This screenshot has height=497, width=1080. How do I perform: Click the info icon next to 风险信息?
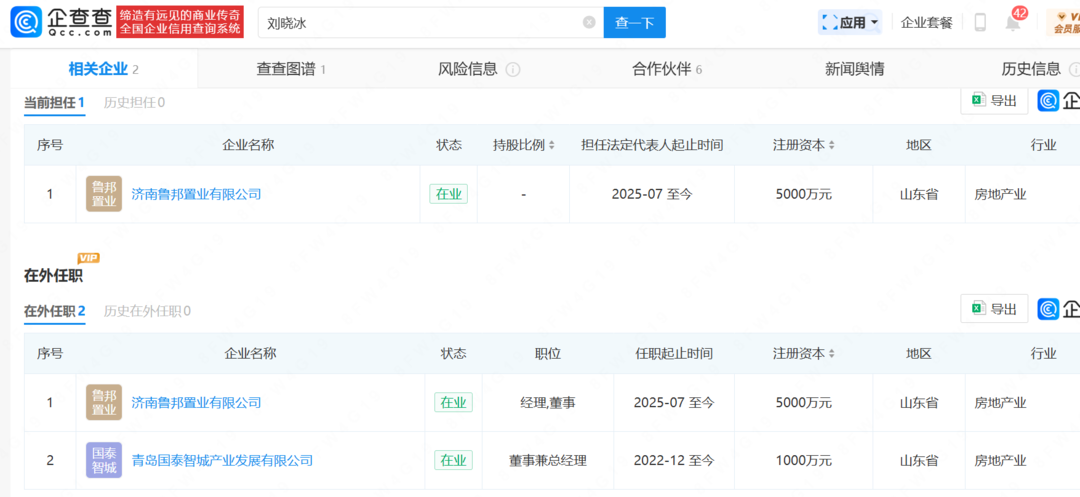click(x=512, y=70)
